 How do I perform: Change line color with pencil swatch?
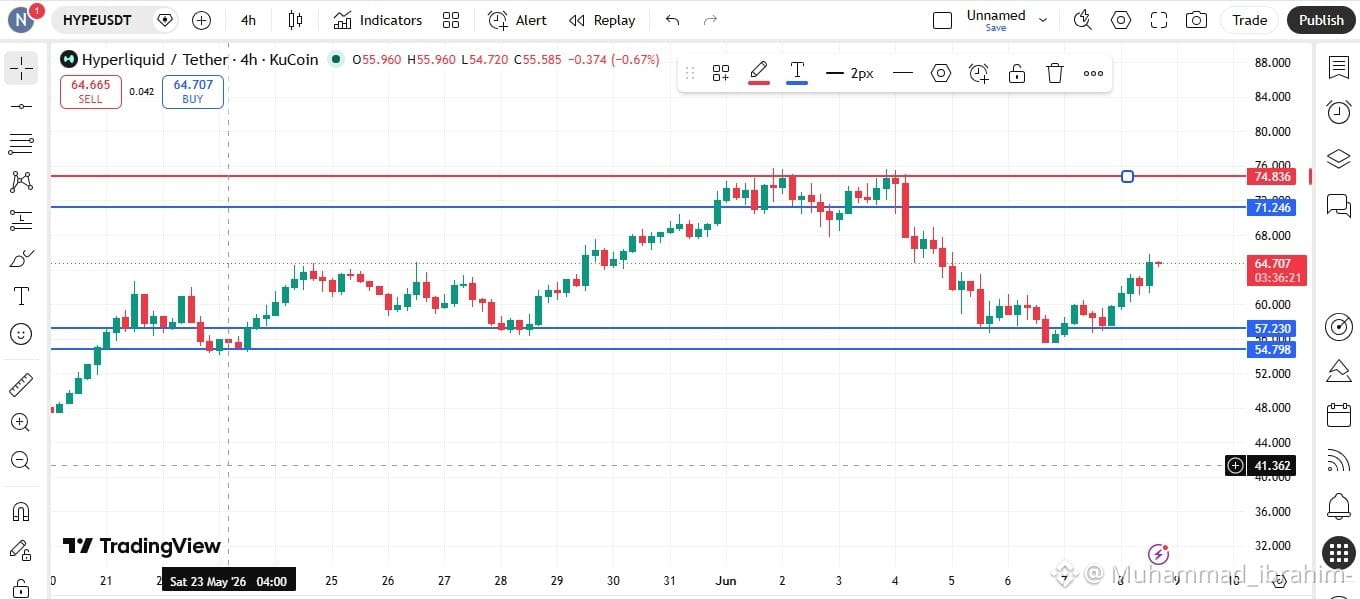(x=759, y=73)
